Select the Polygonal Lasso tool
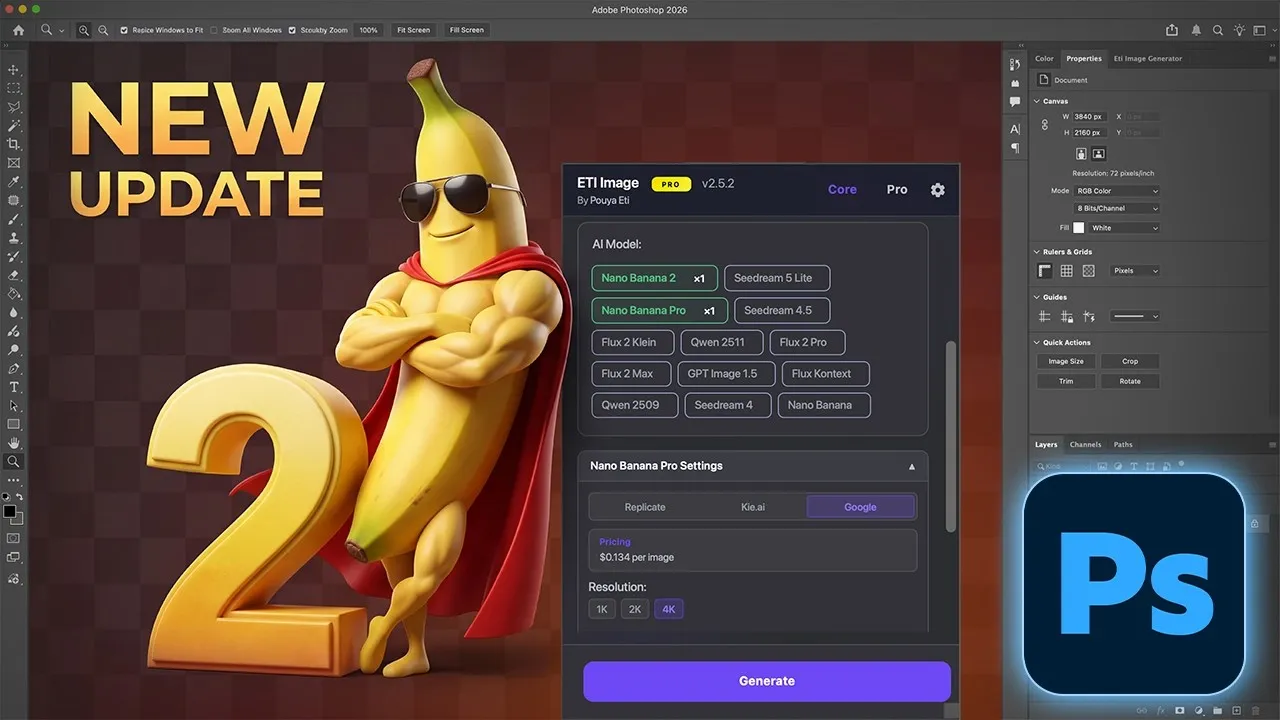Image resolution: width=1280 pixels, height=720 pixels. 14,107
